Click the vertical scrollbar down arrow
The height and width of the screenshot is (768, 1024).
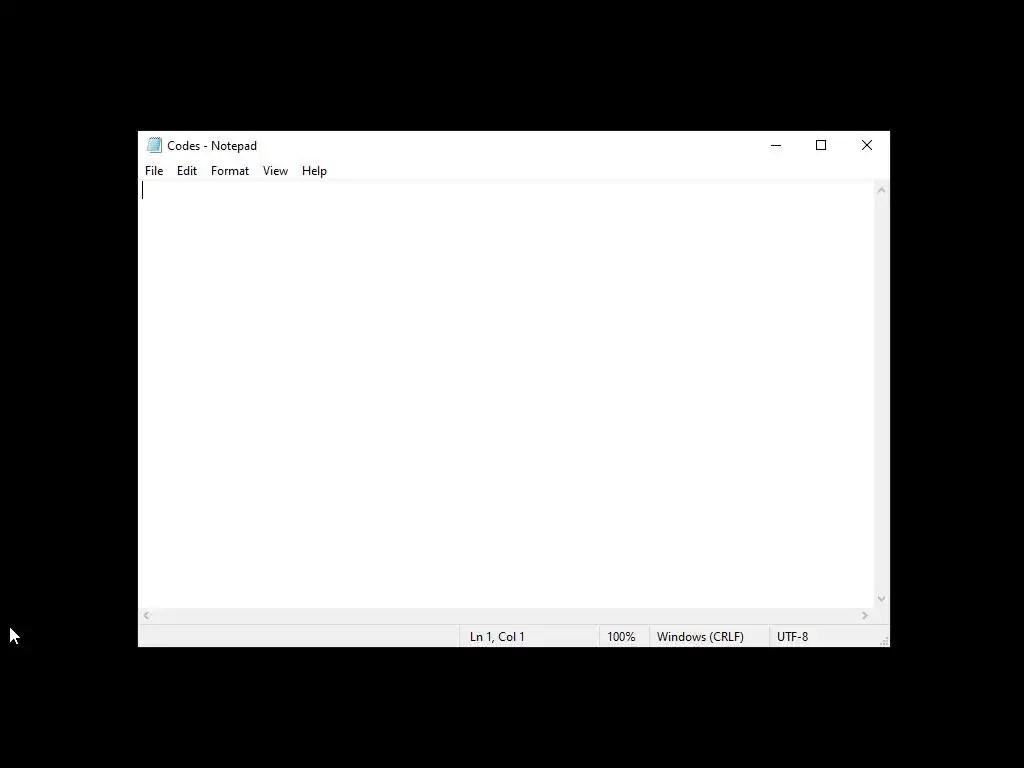point(881,599)
